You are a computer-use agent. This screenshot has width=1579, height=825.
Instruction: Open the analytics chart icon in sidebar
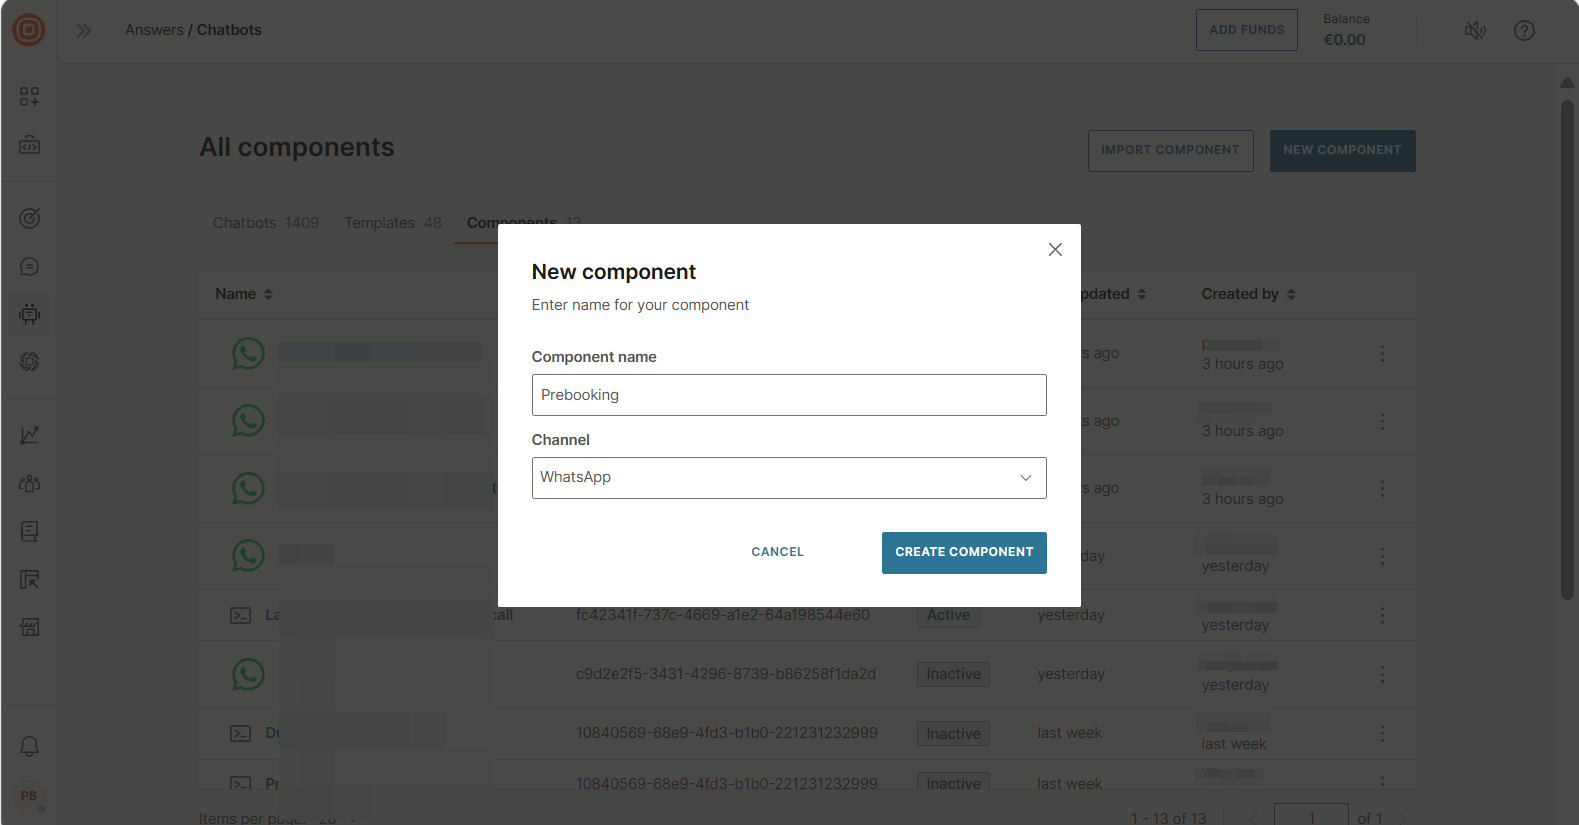tap(29, 435)
